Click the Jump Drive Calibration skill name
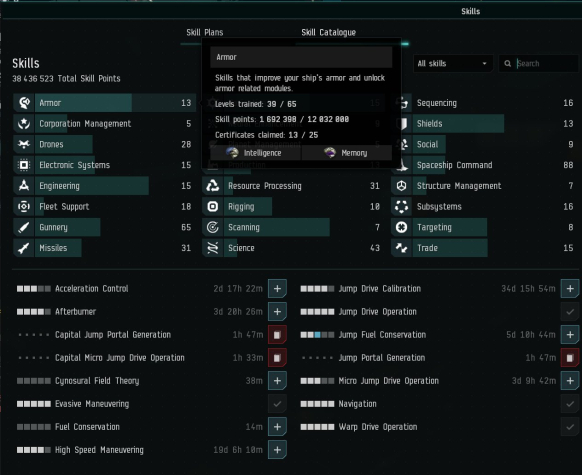 pos(380,289)
